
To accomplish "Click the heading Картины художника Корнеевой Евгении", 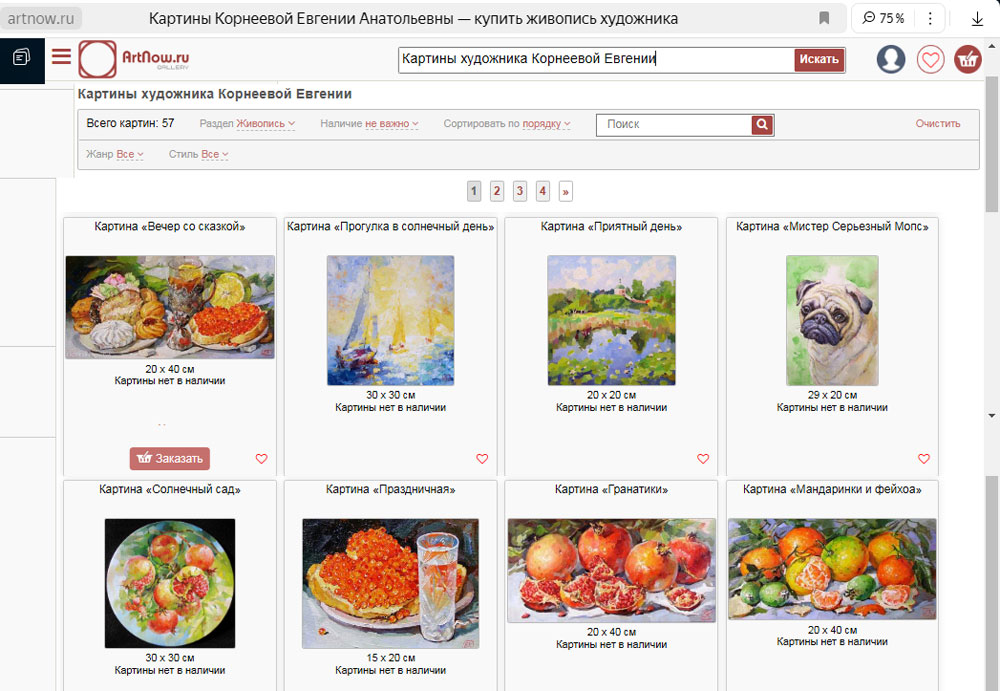I will click(214, 94).
